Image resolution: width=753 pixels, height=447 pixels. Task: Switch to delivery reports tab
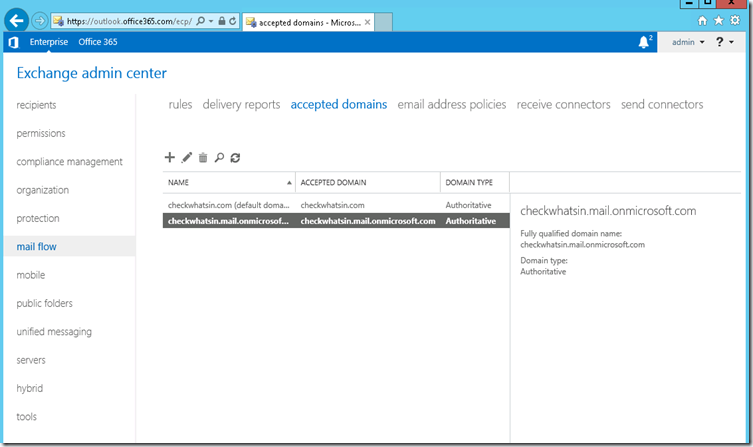click(x=241, y=105)
